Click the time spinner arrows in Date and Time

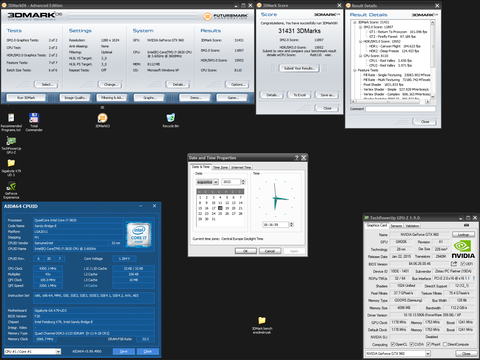291,224
